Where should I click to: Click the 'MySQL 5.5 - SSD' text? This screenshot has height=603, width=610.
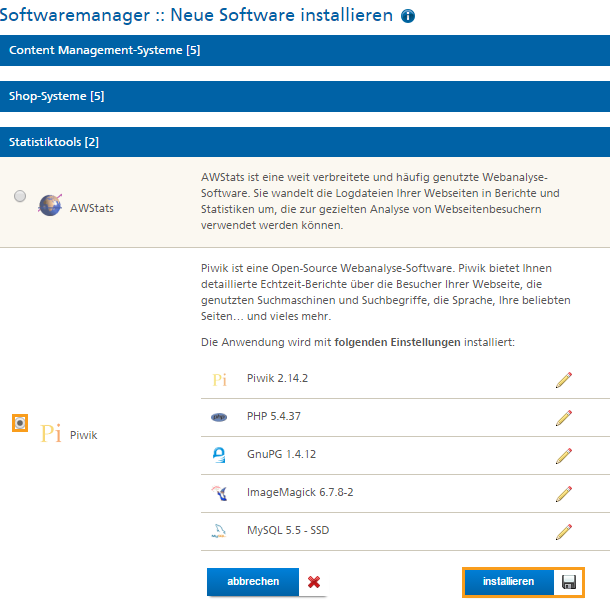(288, 530)
